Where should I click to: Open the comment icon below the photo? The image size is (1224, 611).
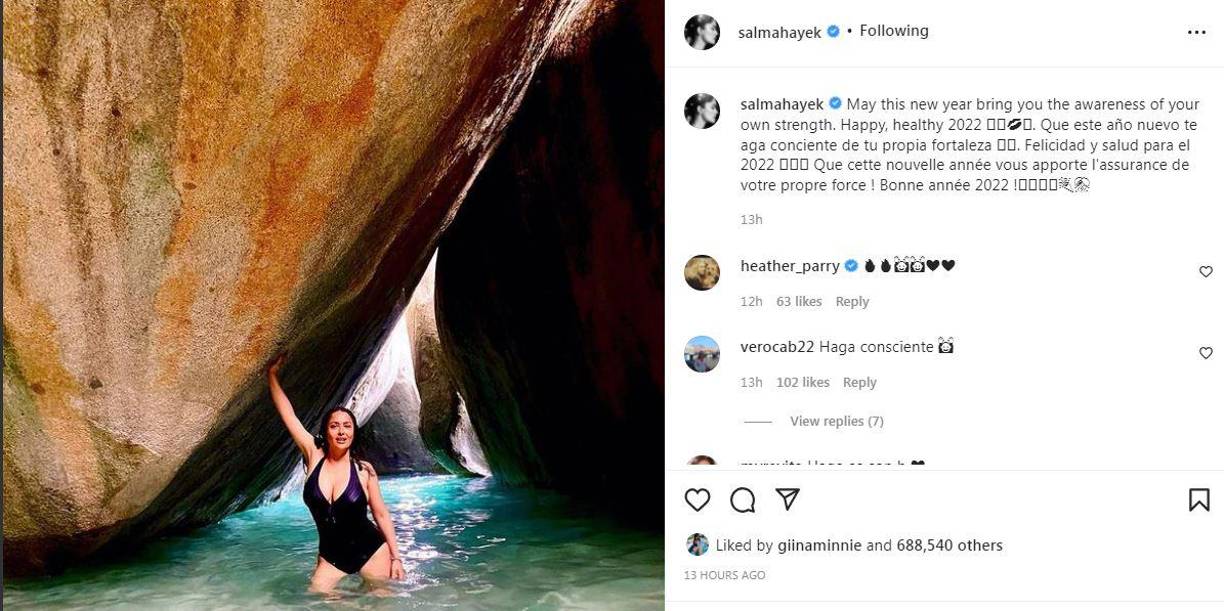(742, 499)
